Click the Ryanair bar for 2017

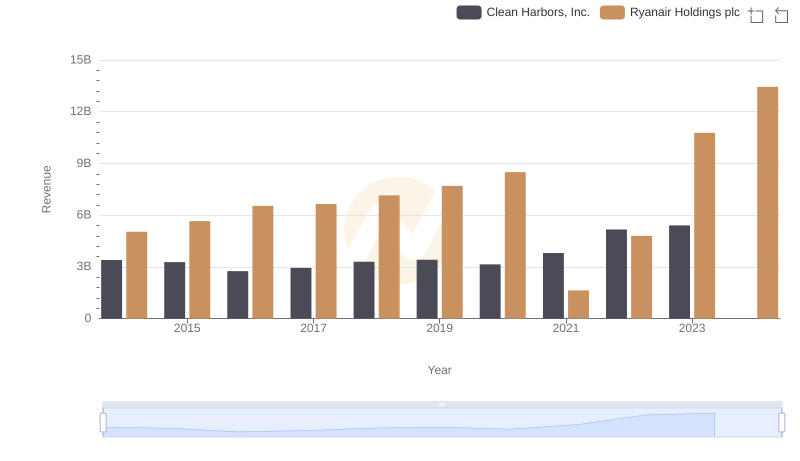326,261
